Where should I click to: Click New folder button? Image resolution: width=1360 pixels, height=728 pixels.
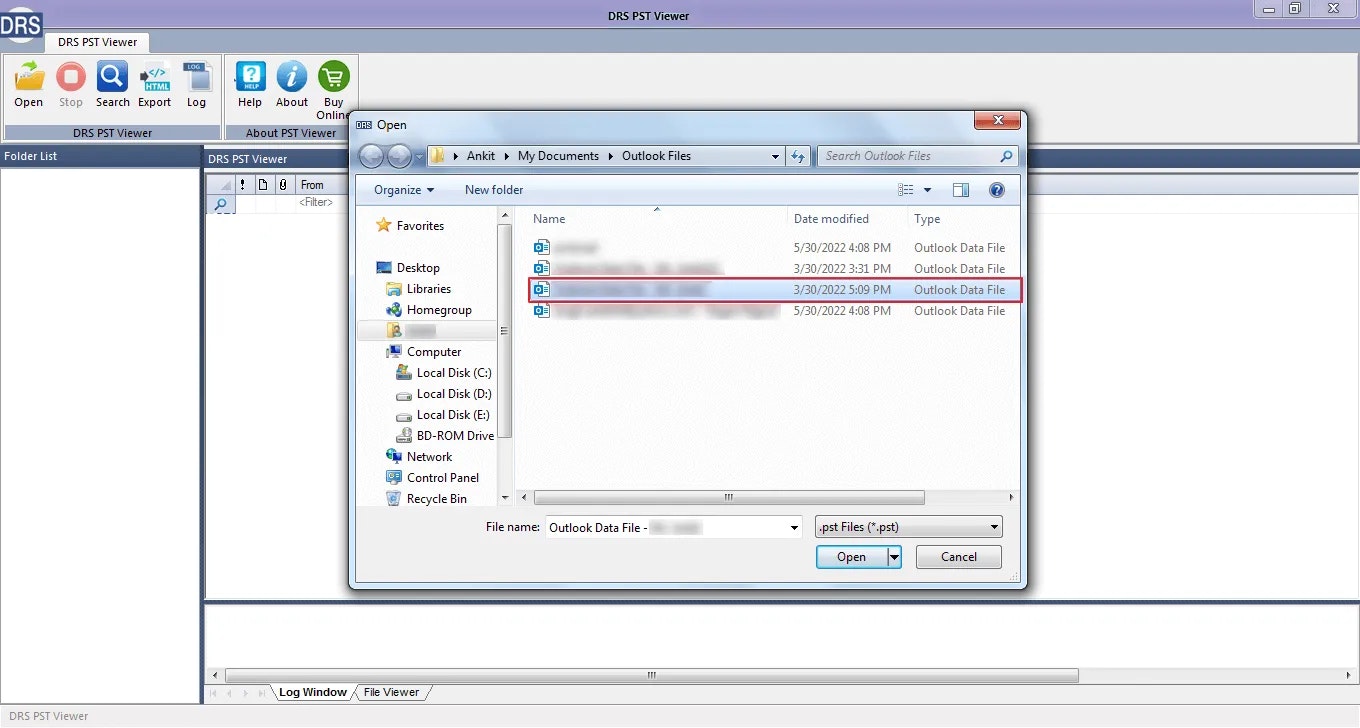point(494,189)
